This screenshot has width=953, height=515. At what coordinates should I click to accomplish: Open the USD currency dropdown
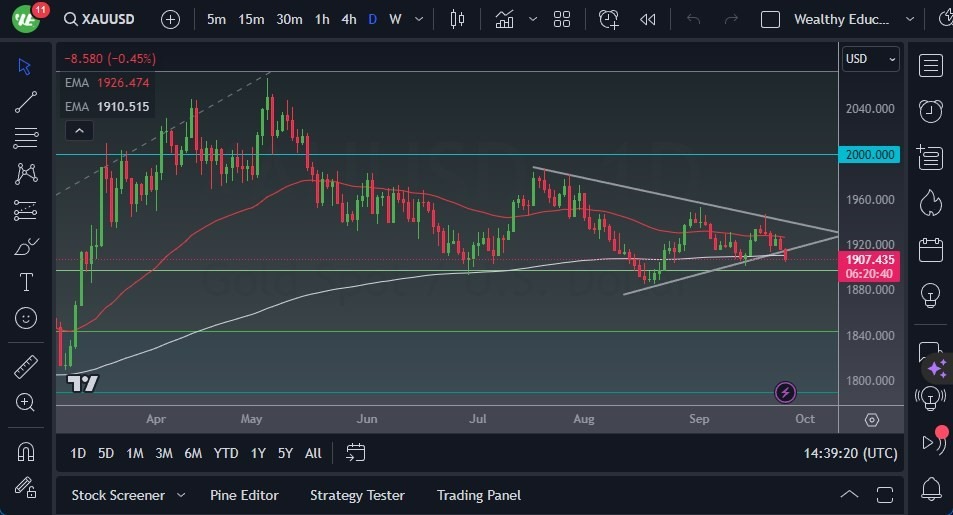(870, 59)
